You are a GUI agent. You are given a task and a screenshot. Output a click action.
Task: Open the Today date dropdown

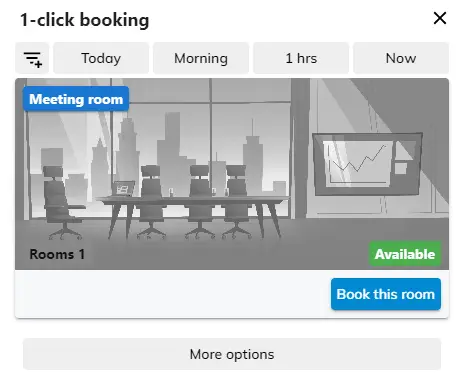coord(101,58)
